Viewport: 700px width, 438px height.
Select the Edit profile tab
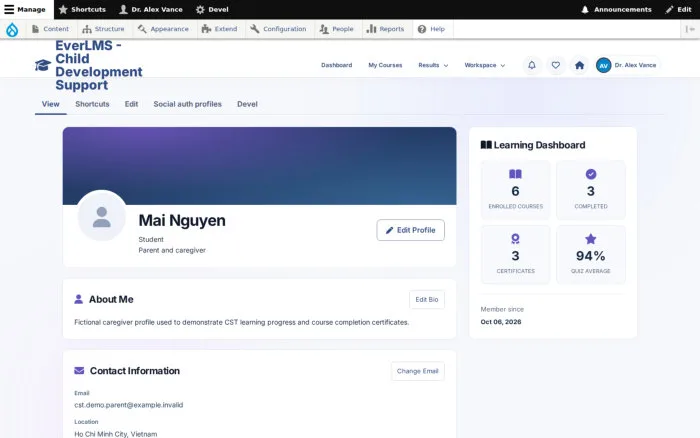pyautogui.click(x=131, y=104)
